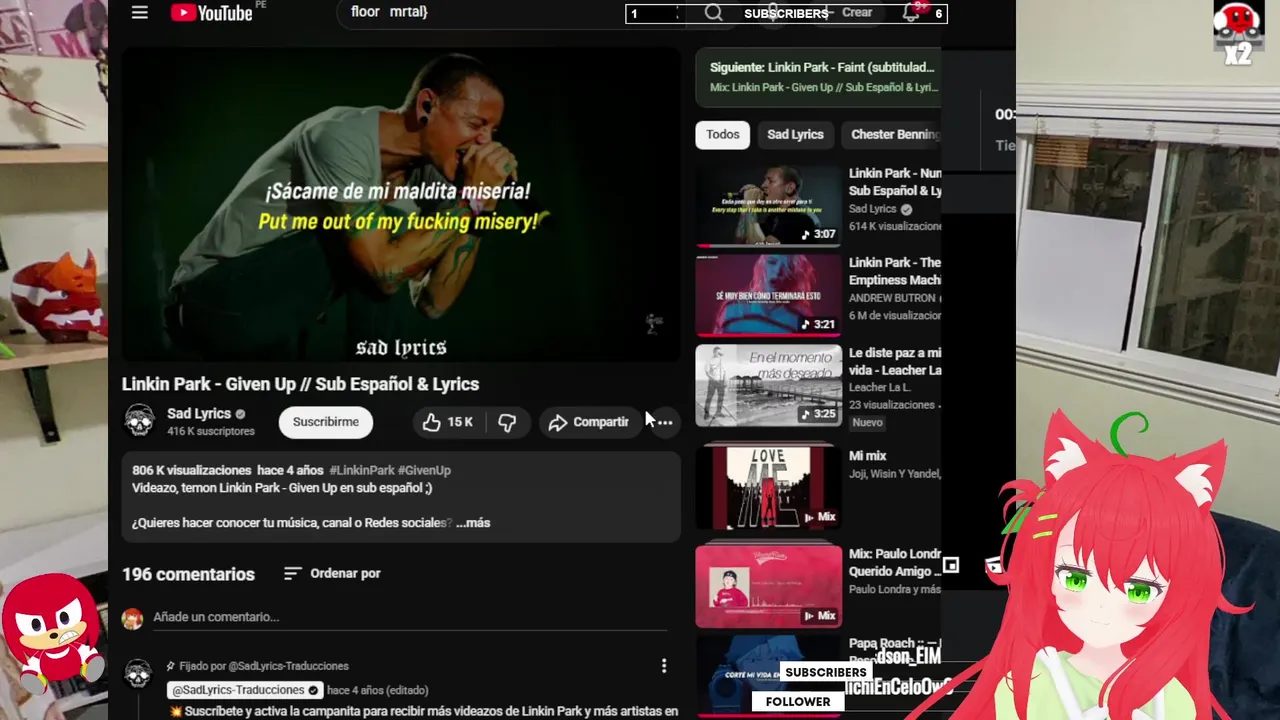Open Linkin Park Numb video thumbnail

coord(769,205)
